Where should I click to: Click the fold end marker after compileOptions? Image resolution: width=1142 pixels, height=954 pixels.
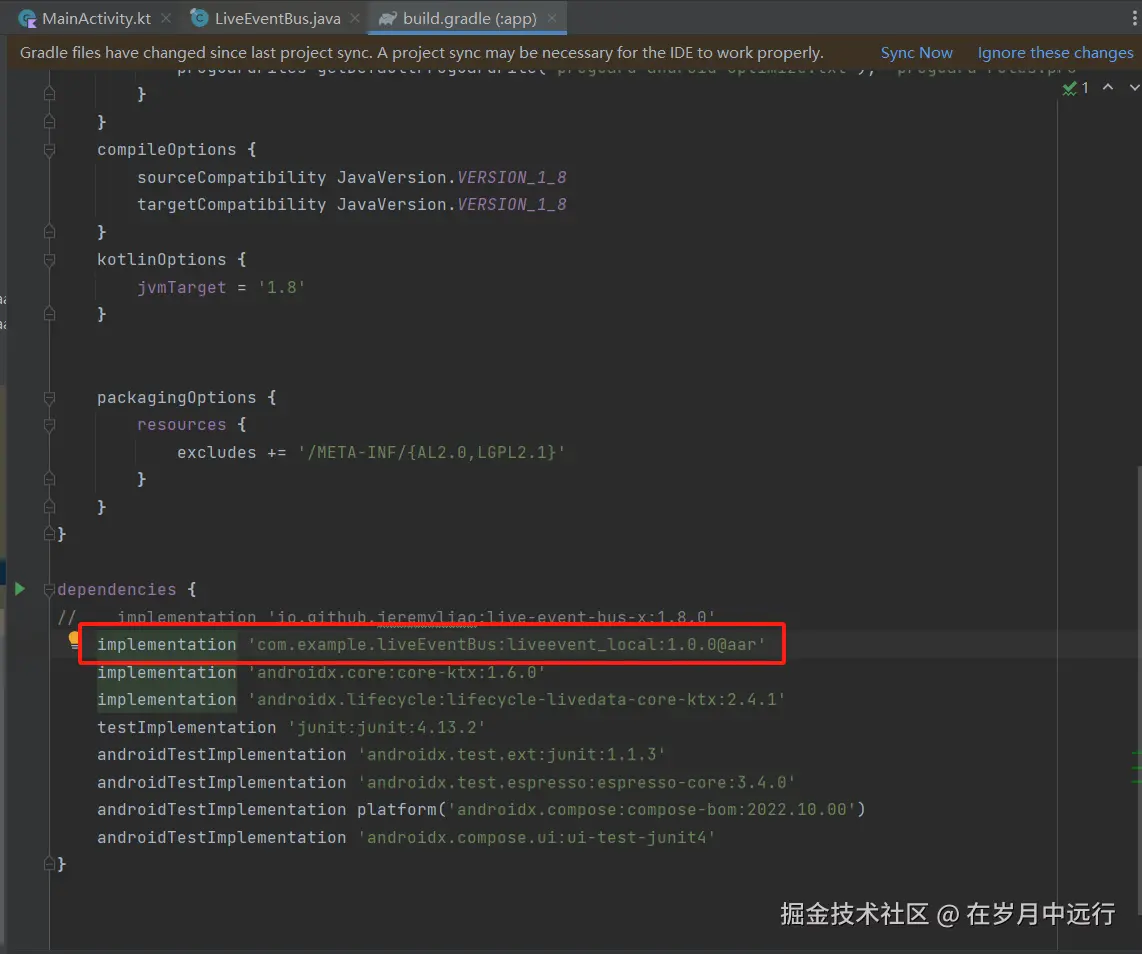(x=50, y=232)
